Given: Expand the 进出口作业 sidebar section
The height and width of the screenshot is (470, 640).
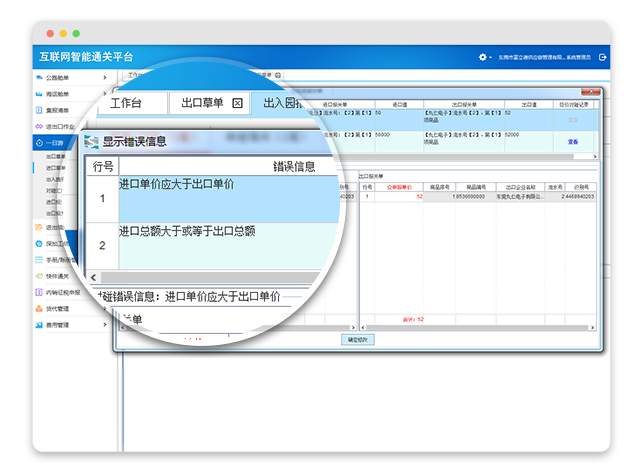Looking at the screenshot, I should coord(70,127).
